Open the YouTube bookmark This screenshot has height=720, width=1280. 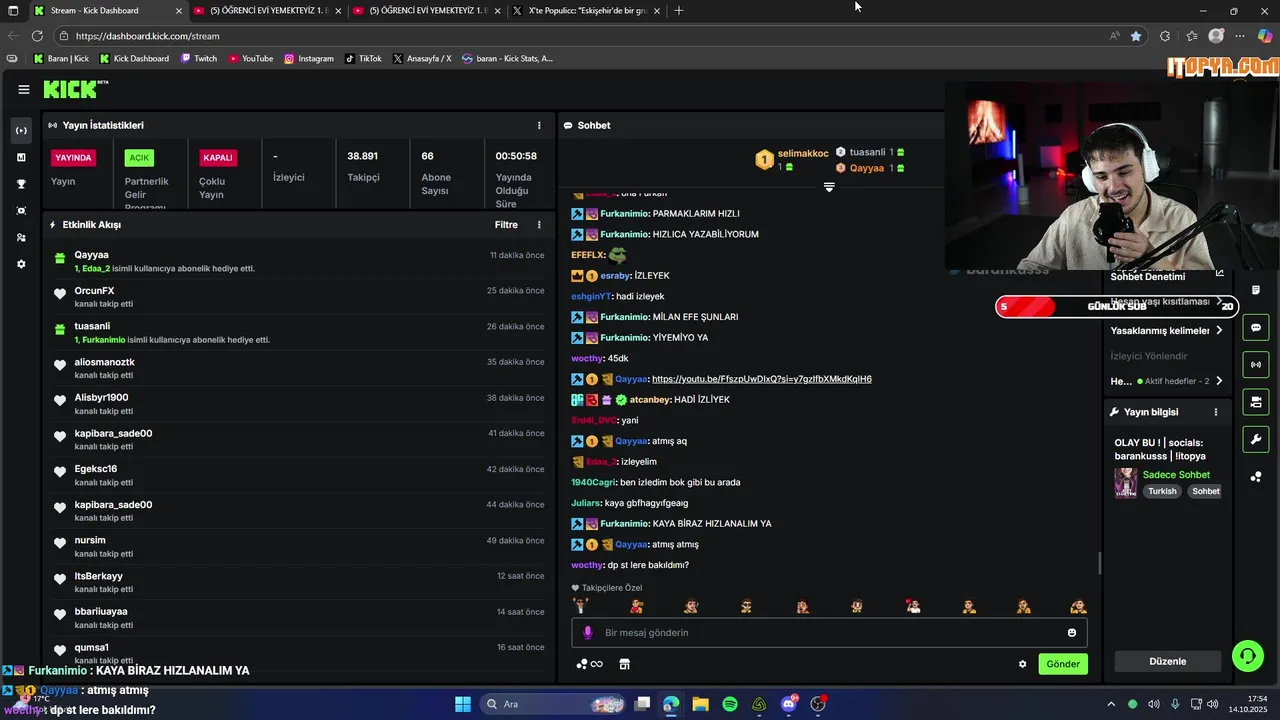251,59
